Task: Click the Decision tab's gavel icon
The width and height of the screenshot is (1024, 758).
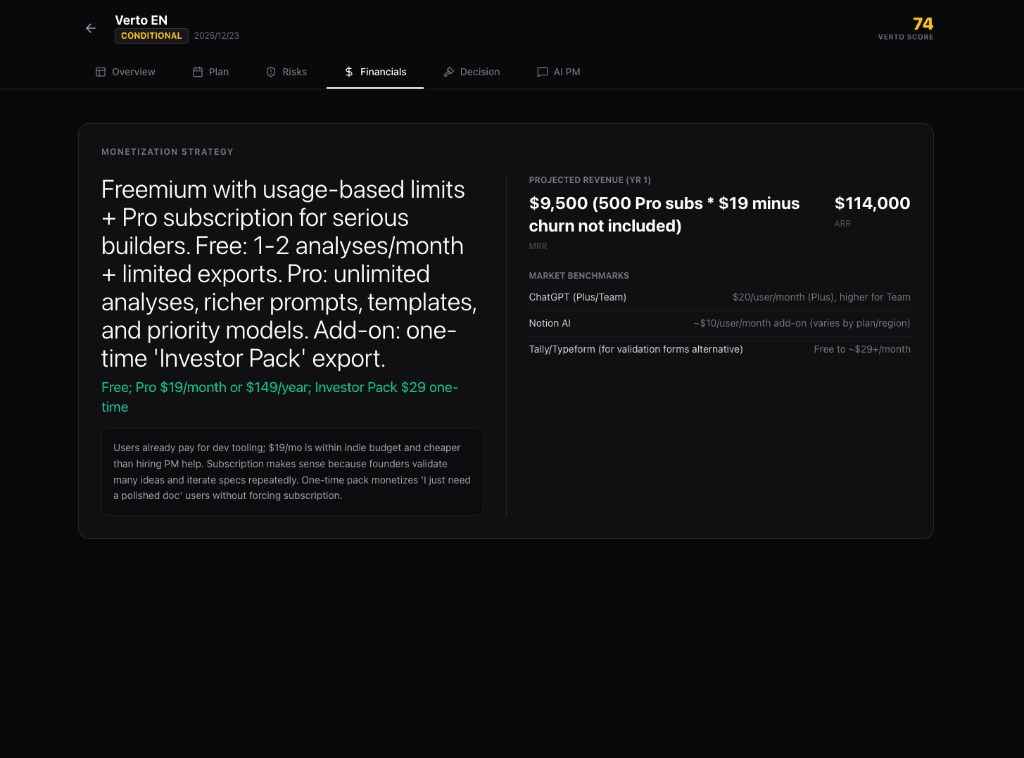Action: [x=449, y=72]
